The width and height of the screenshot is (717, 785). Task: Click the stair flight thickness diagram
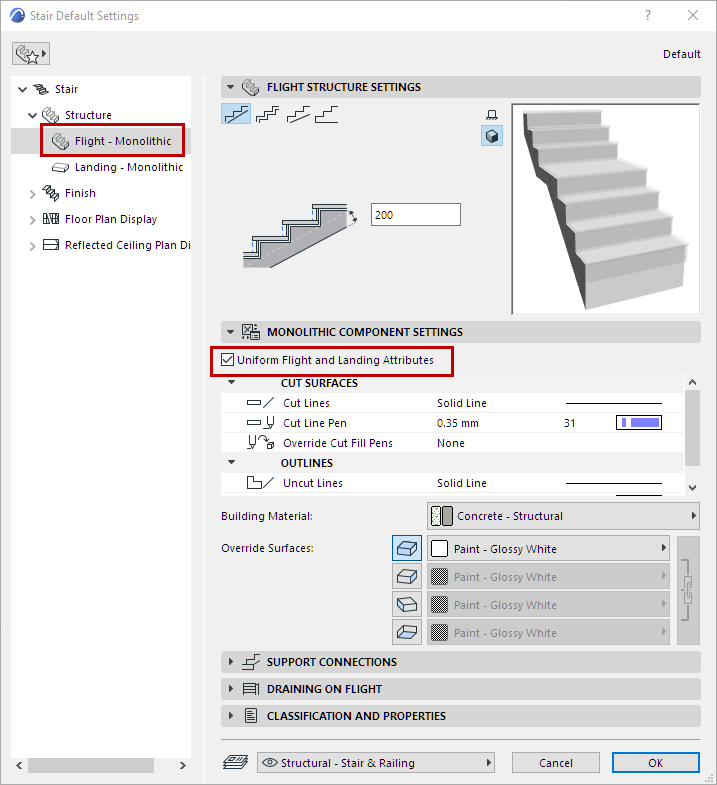299,236
